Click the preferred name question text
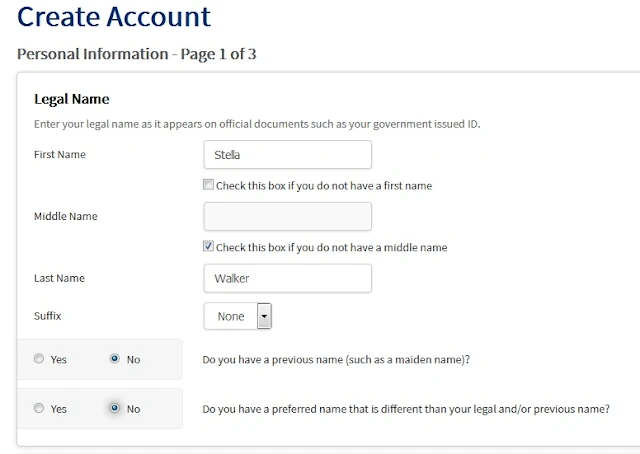Screen dimensions: 640x454 click(406, 409)
